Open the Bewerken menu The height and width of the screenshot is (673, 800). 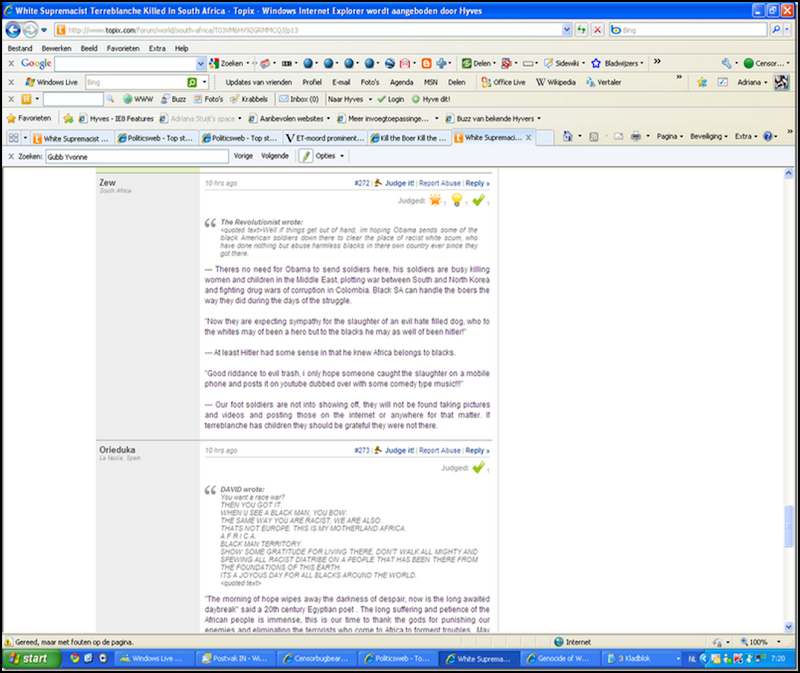56,48
